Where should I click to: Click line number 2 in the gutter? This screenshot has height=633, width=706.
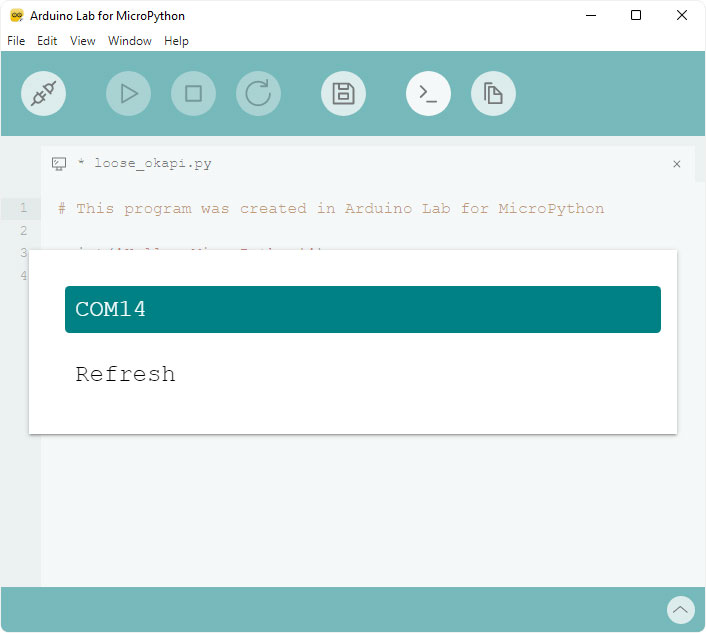tap(23, 231)
